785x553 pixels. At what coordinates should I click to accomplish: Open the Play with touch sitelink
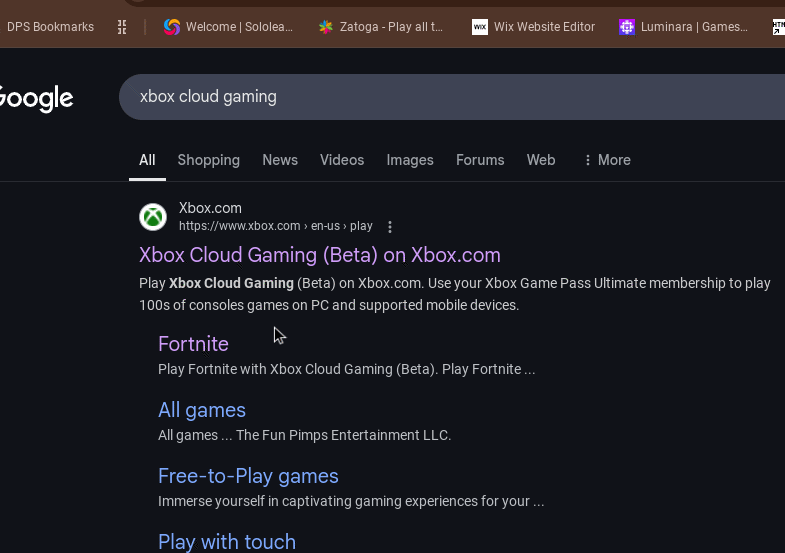(x=227, y=542)
